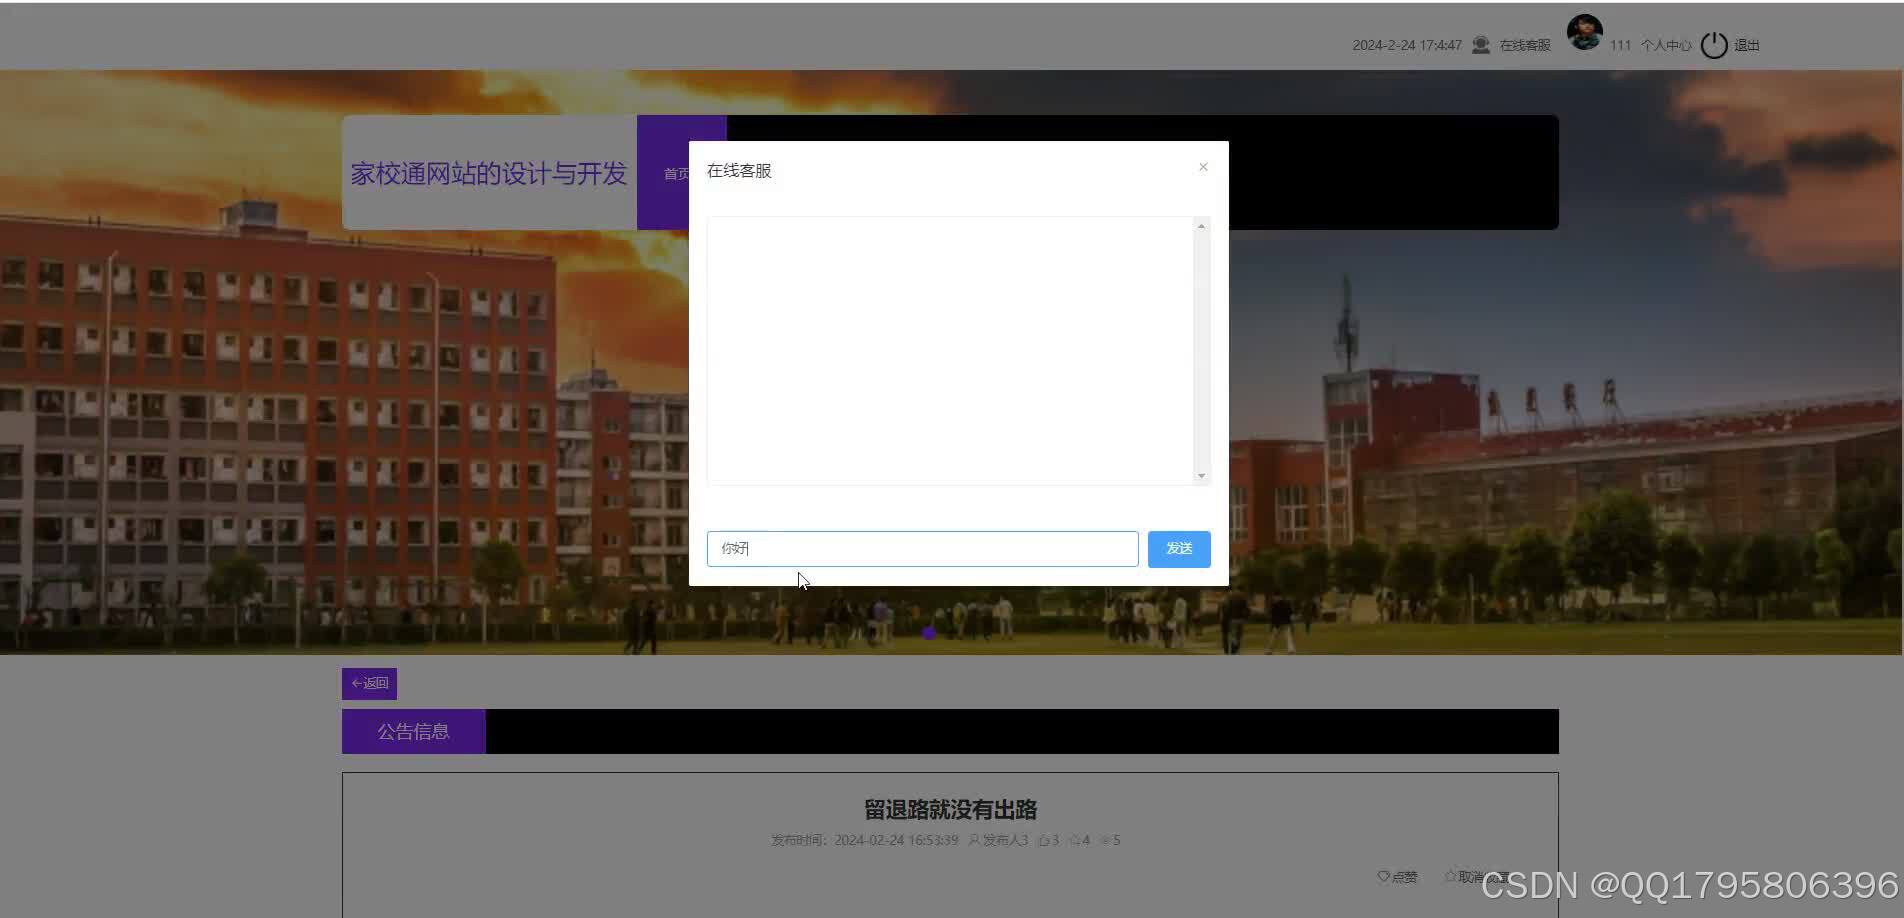Click the user avatar thumbnail in header
The height and width of the screenshot is (918, 1904).
pyautogui.click(x=1584, y=30)
